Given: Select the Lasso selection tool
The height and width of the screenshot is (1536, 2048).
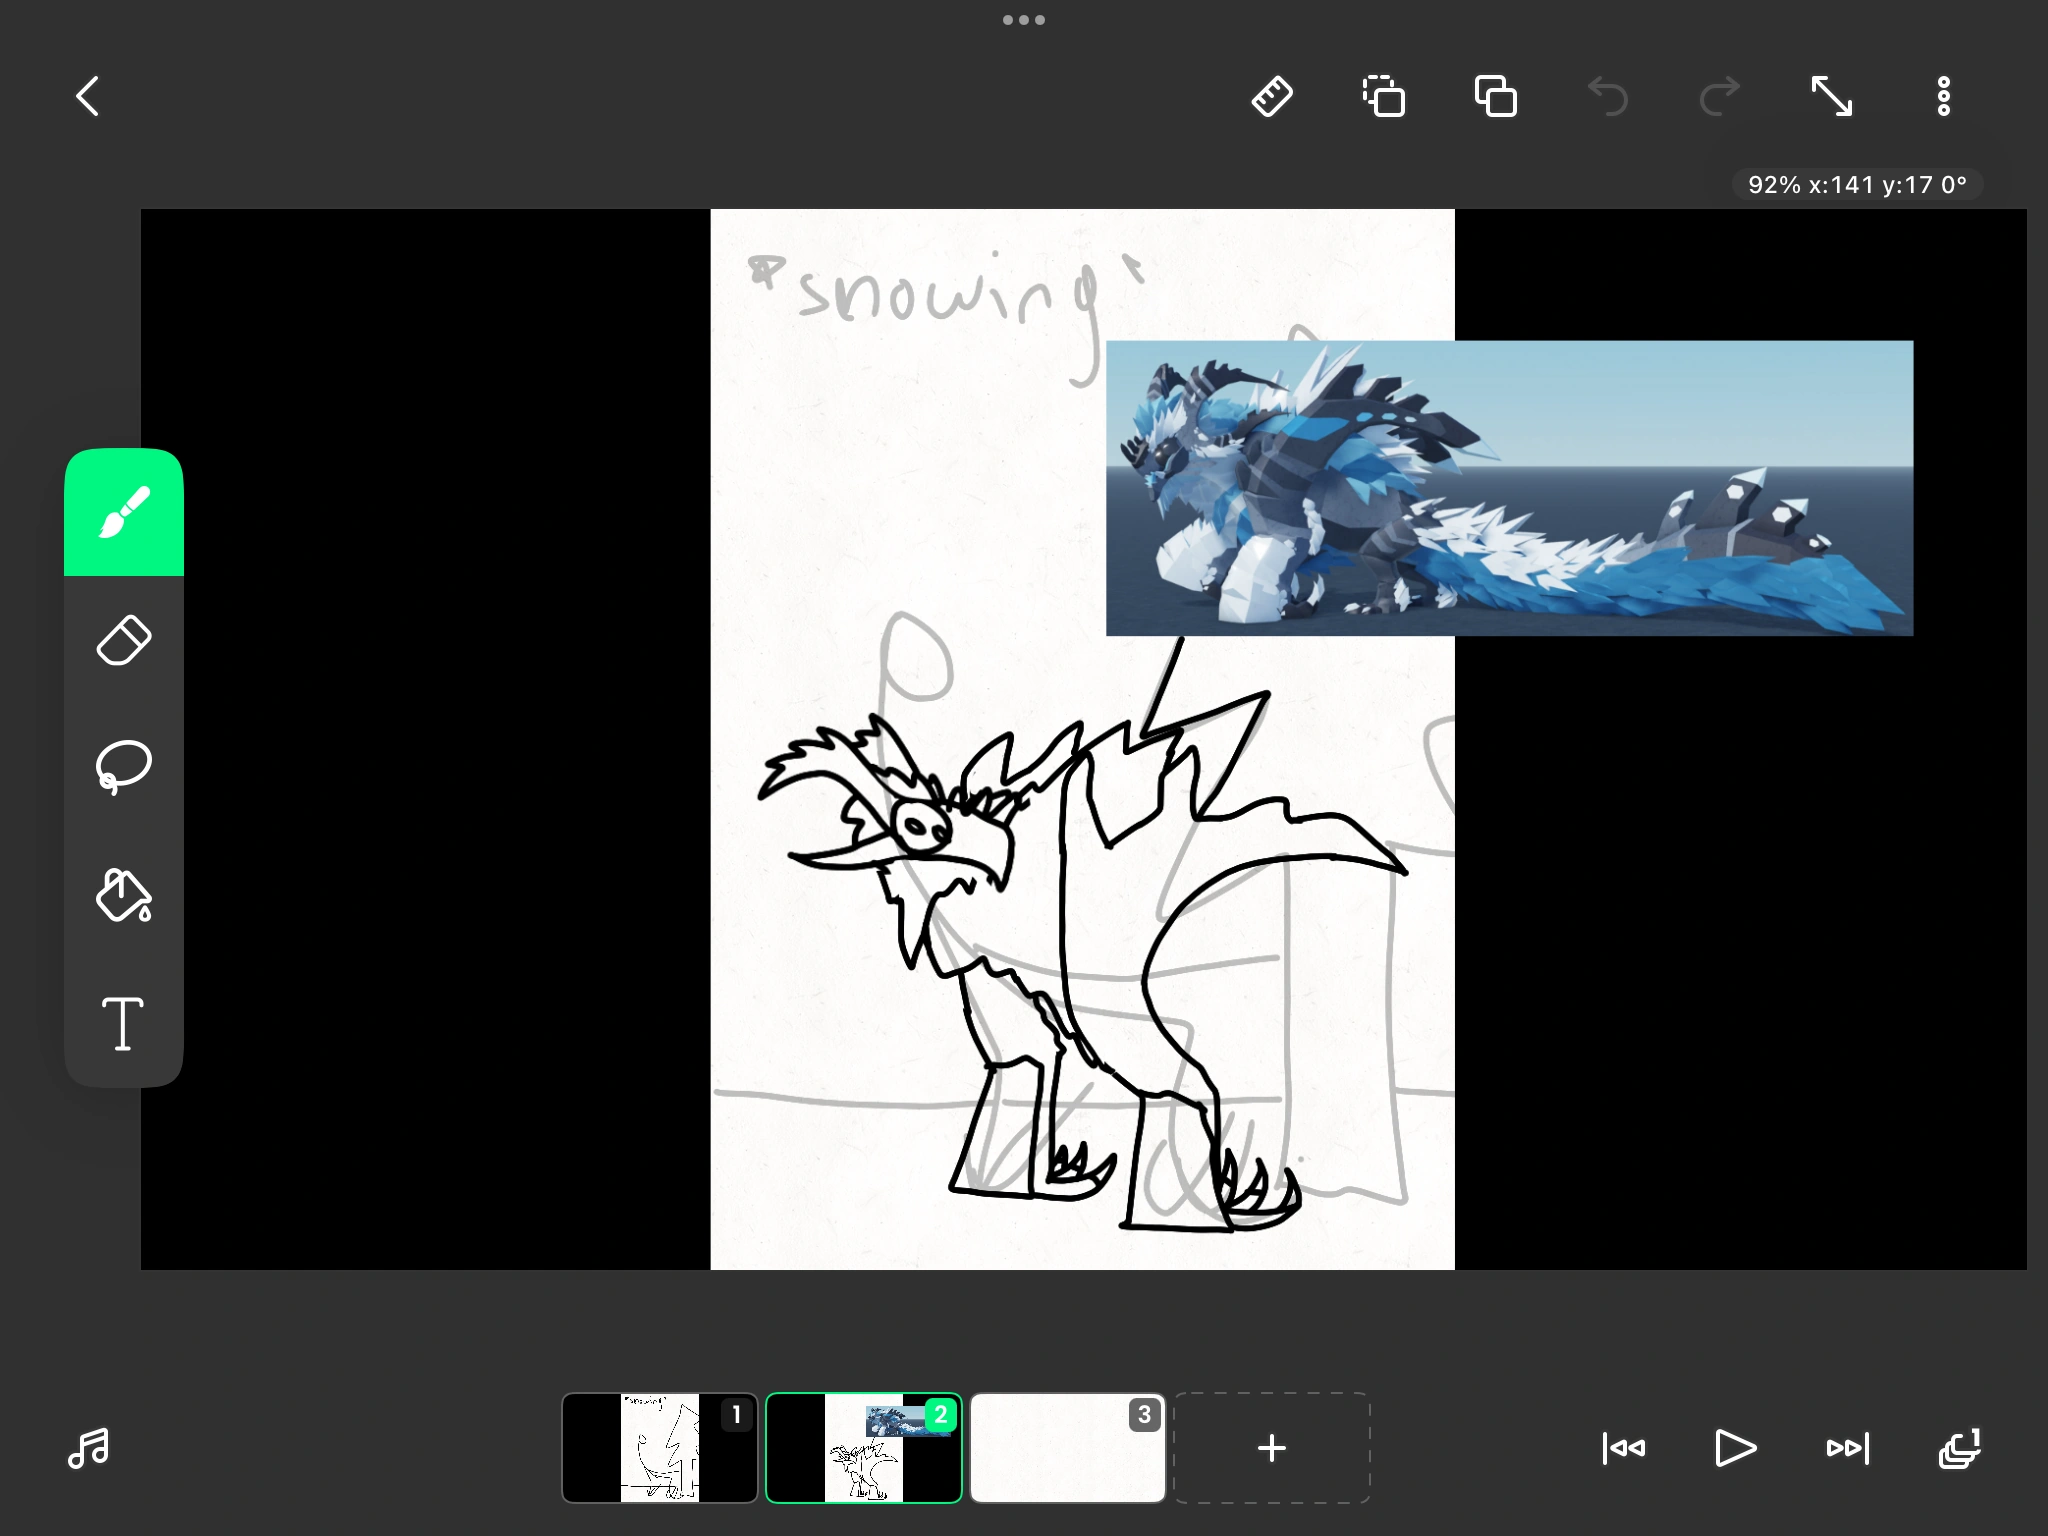Looking at the screenshot, I should point(123,766).
